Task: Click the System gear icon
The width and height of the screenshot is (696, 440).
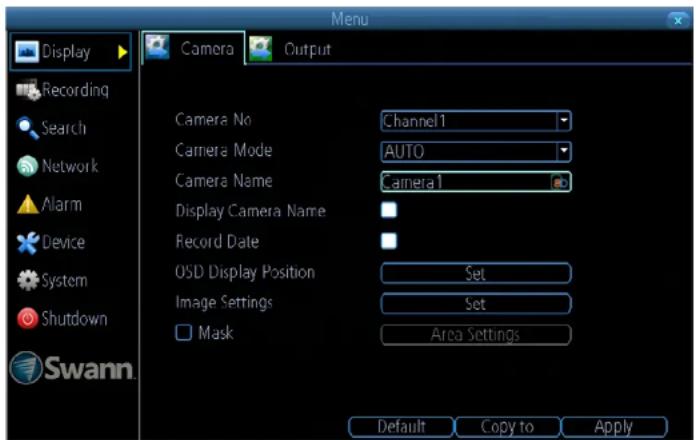Action: pos(28,281)
